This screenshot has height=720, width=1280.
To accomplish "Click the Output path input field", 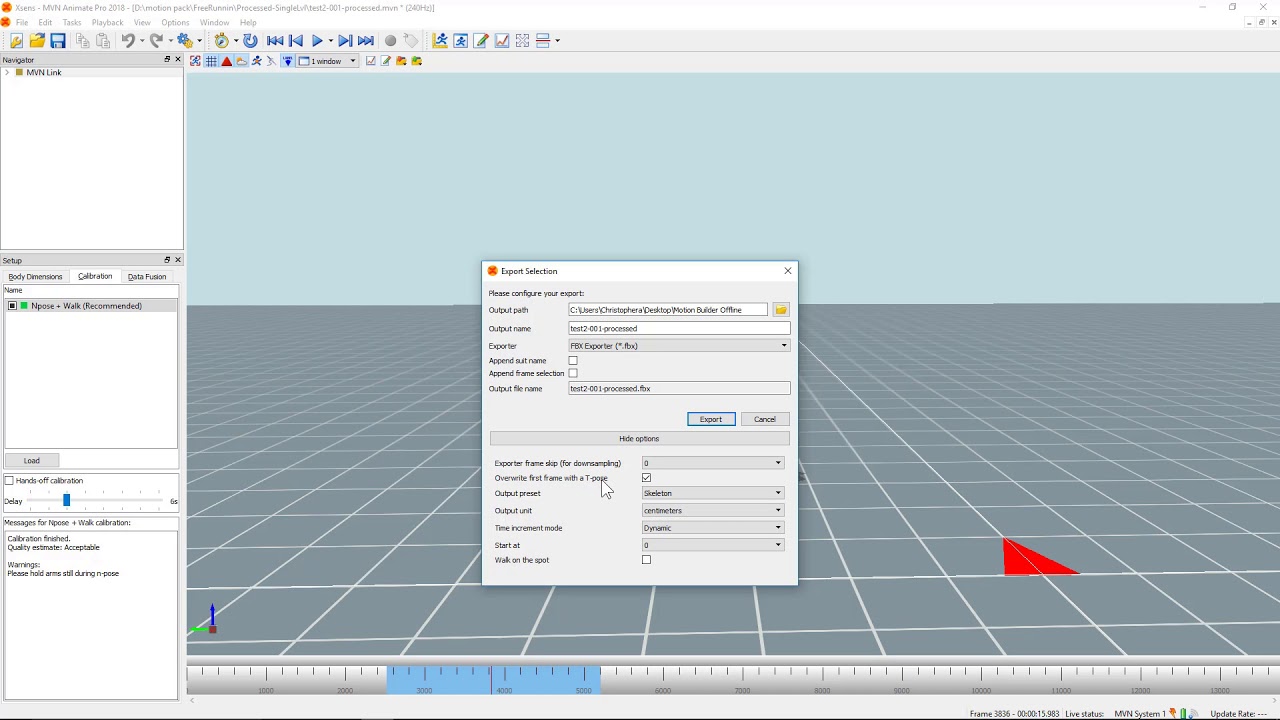I will pos(668,310).
